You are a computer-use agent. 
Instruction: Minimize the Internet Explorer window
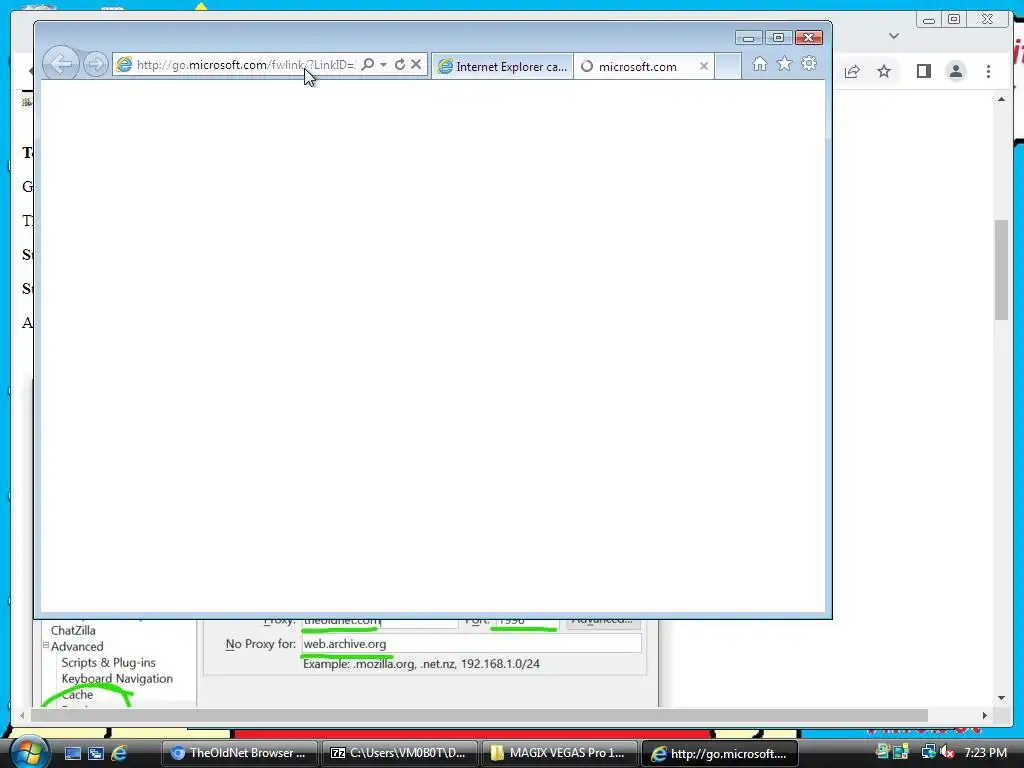(x=748, y=38)
